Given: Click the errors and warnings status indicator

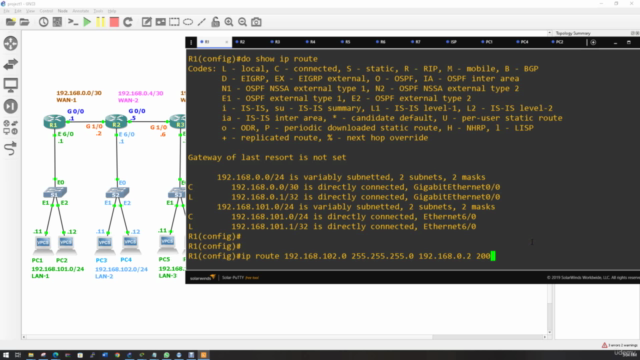Looking at the screenshot, I should tap(619, 345).
